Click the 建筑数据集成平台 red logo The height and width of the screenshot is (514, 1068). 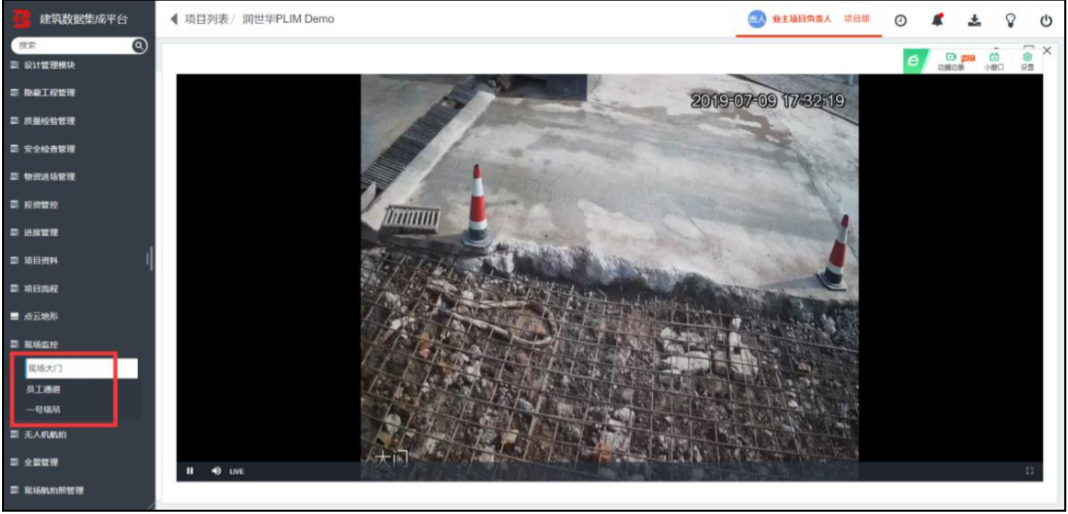[22, 19]
